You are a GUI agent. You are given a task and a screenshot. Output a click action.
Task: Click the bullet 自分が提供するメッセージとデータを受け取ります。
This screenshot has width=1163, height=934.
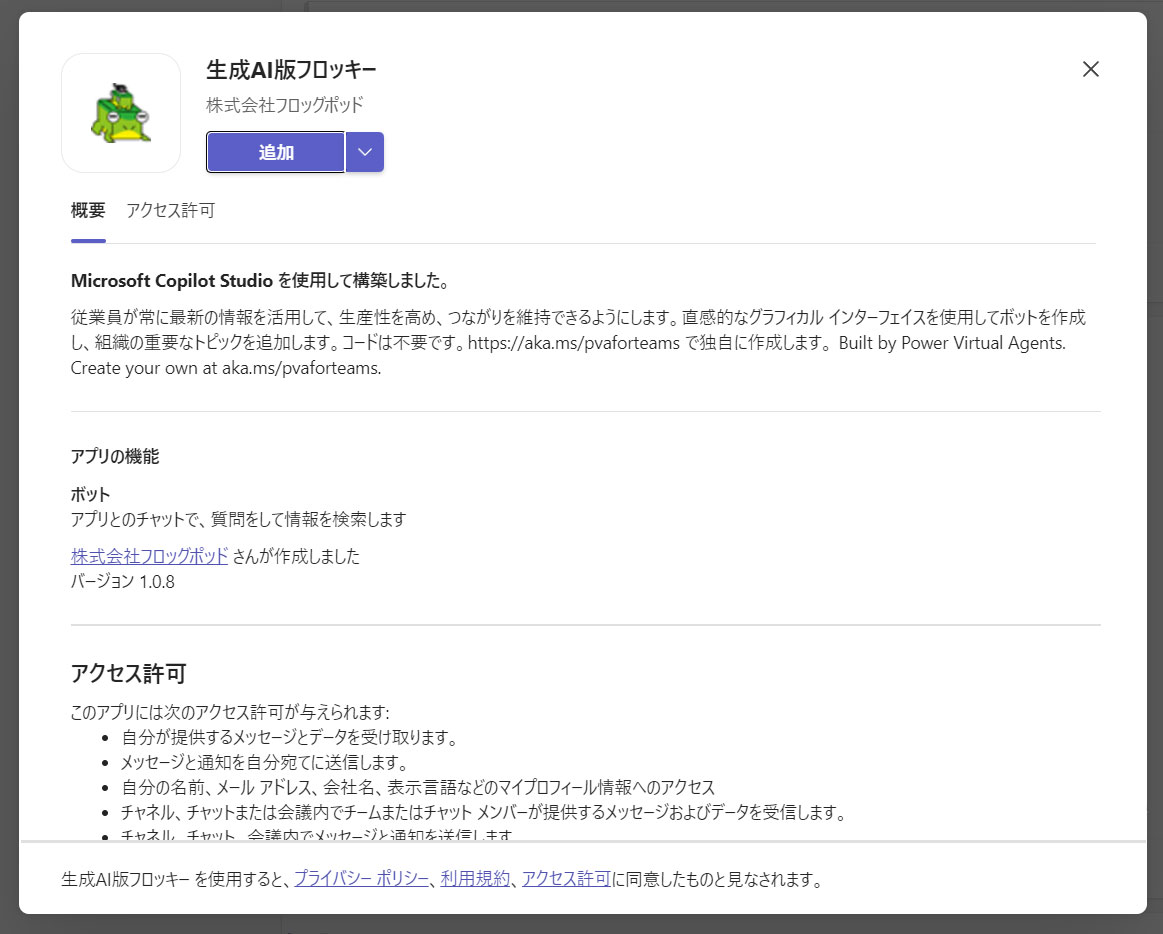[291, 737]
